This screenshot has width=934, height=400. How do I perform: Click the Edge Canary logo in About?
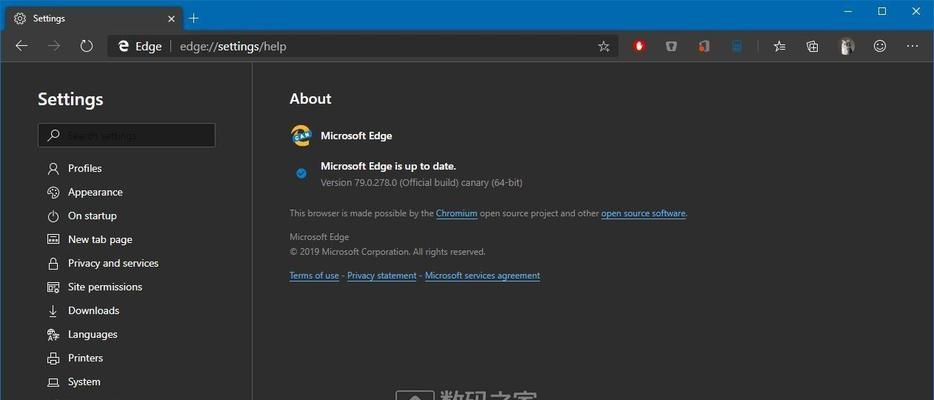(x=301, y=136)
